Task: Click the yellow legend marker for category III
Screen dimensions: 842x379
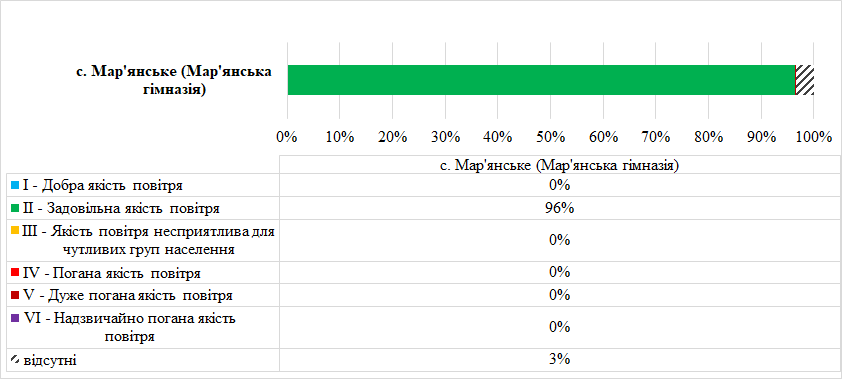Action: (x=14, y=231)
